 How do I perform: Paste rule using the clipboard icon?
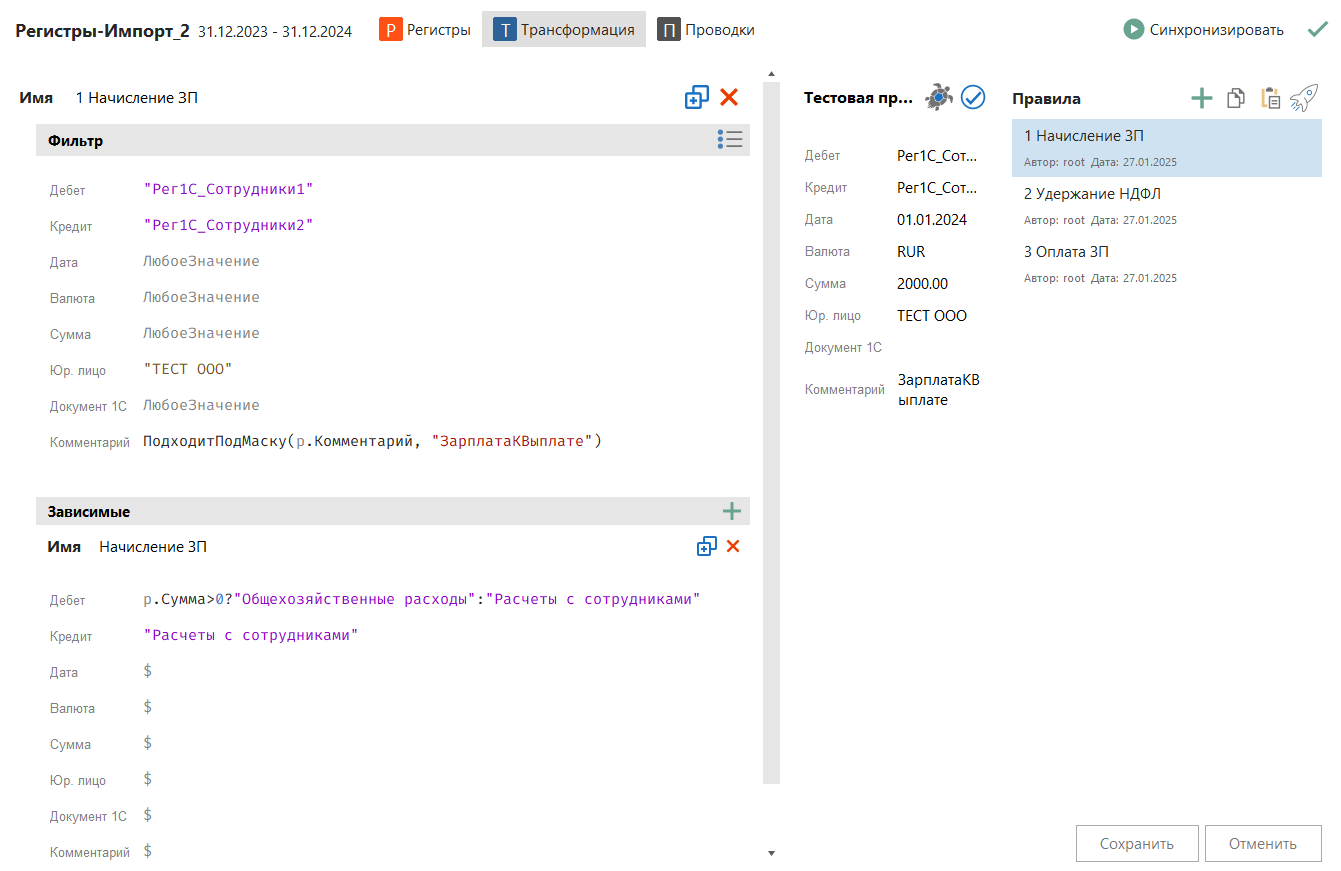(1270, 98)
